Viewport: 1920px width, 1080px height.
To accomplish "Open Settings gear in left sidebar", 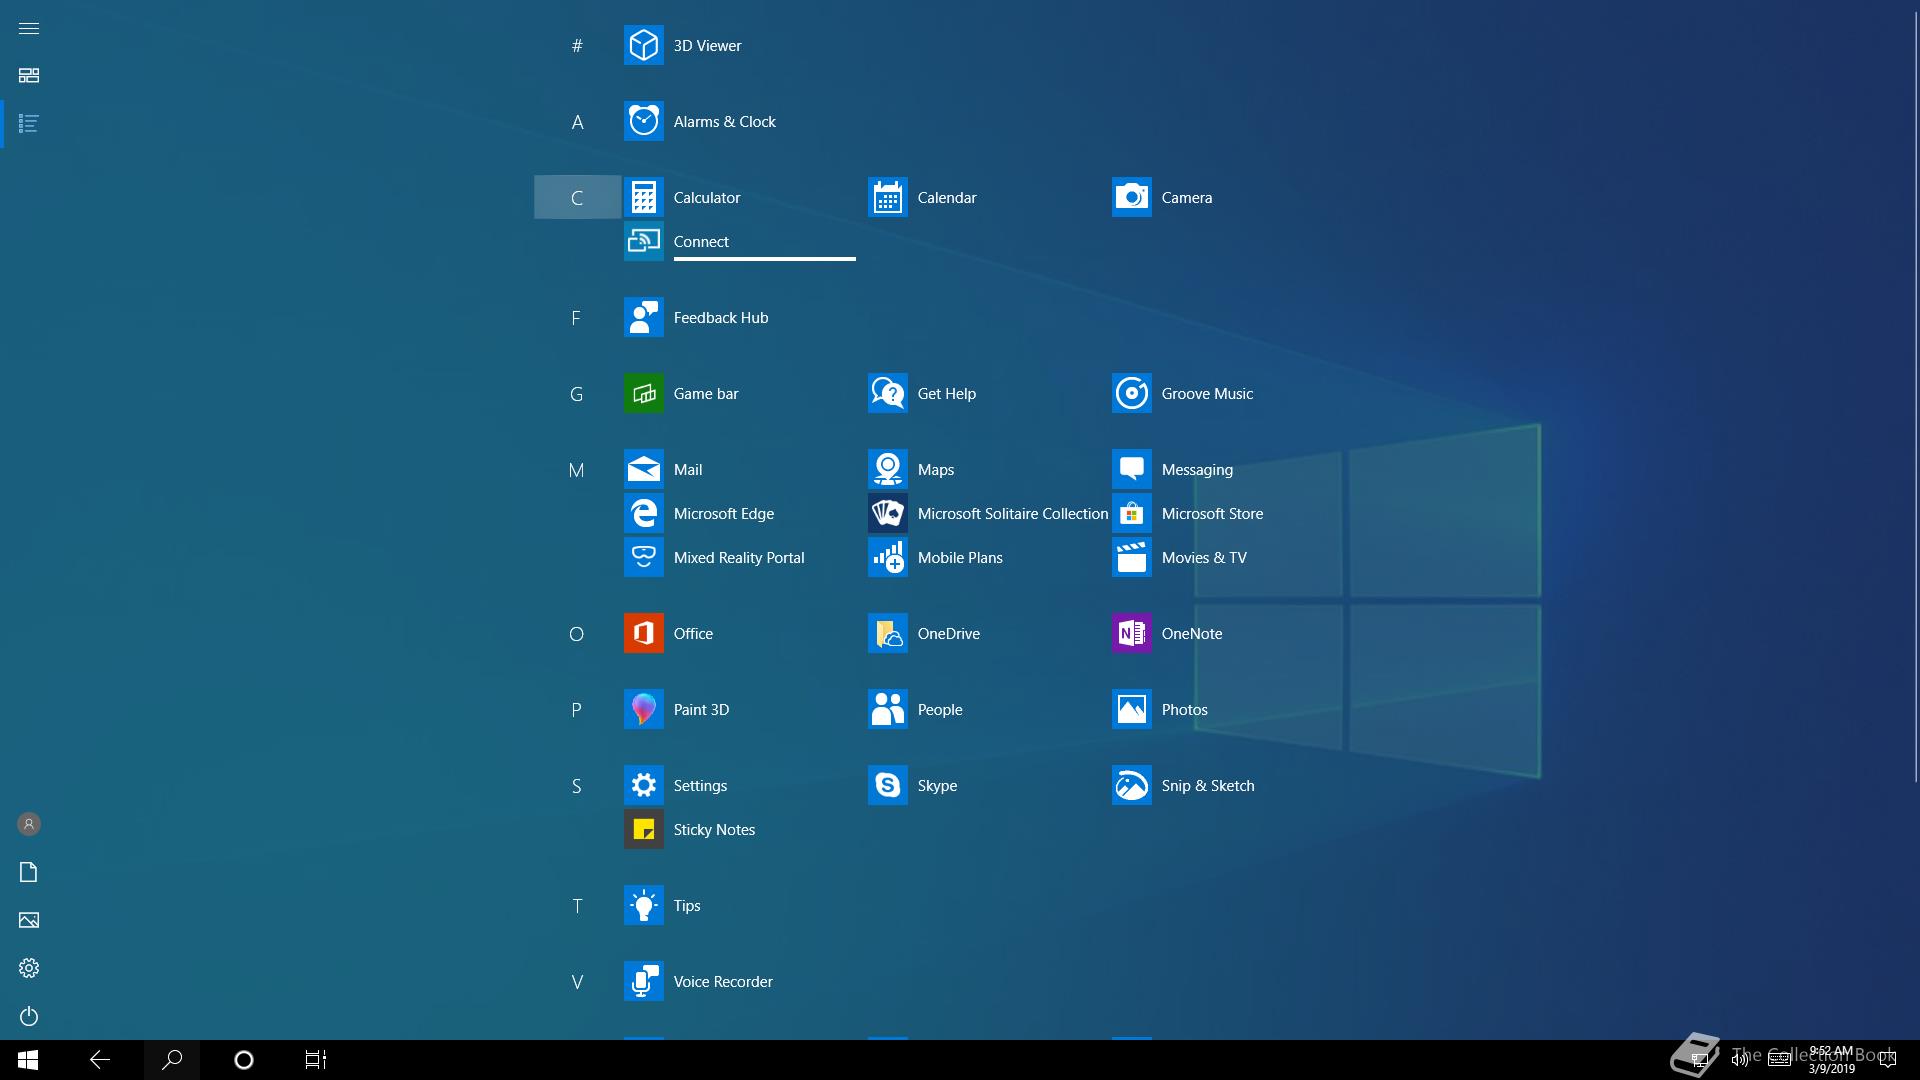I will click(x=29, y=968).
